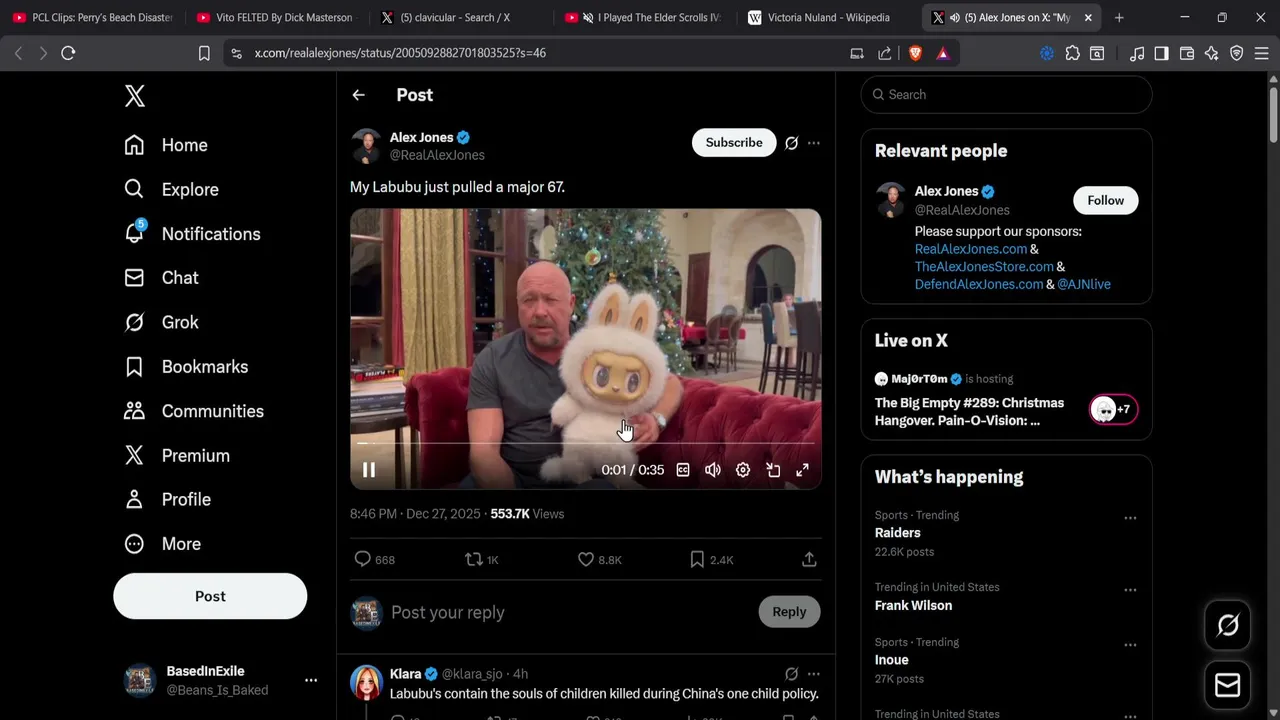Open more options for Frank Wilson trend
This screenshot has width=1280, height=720.
tap(1130, 590)
